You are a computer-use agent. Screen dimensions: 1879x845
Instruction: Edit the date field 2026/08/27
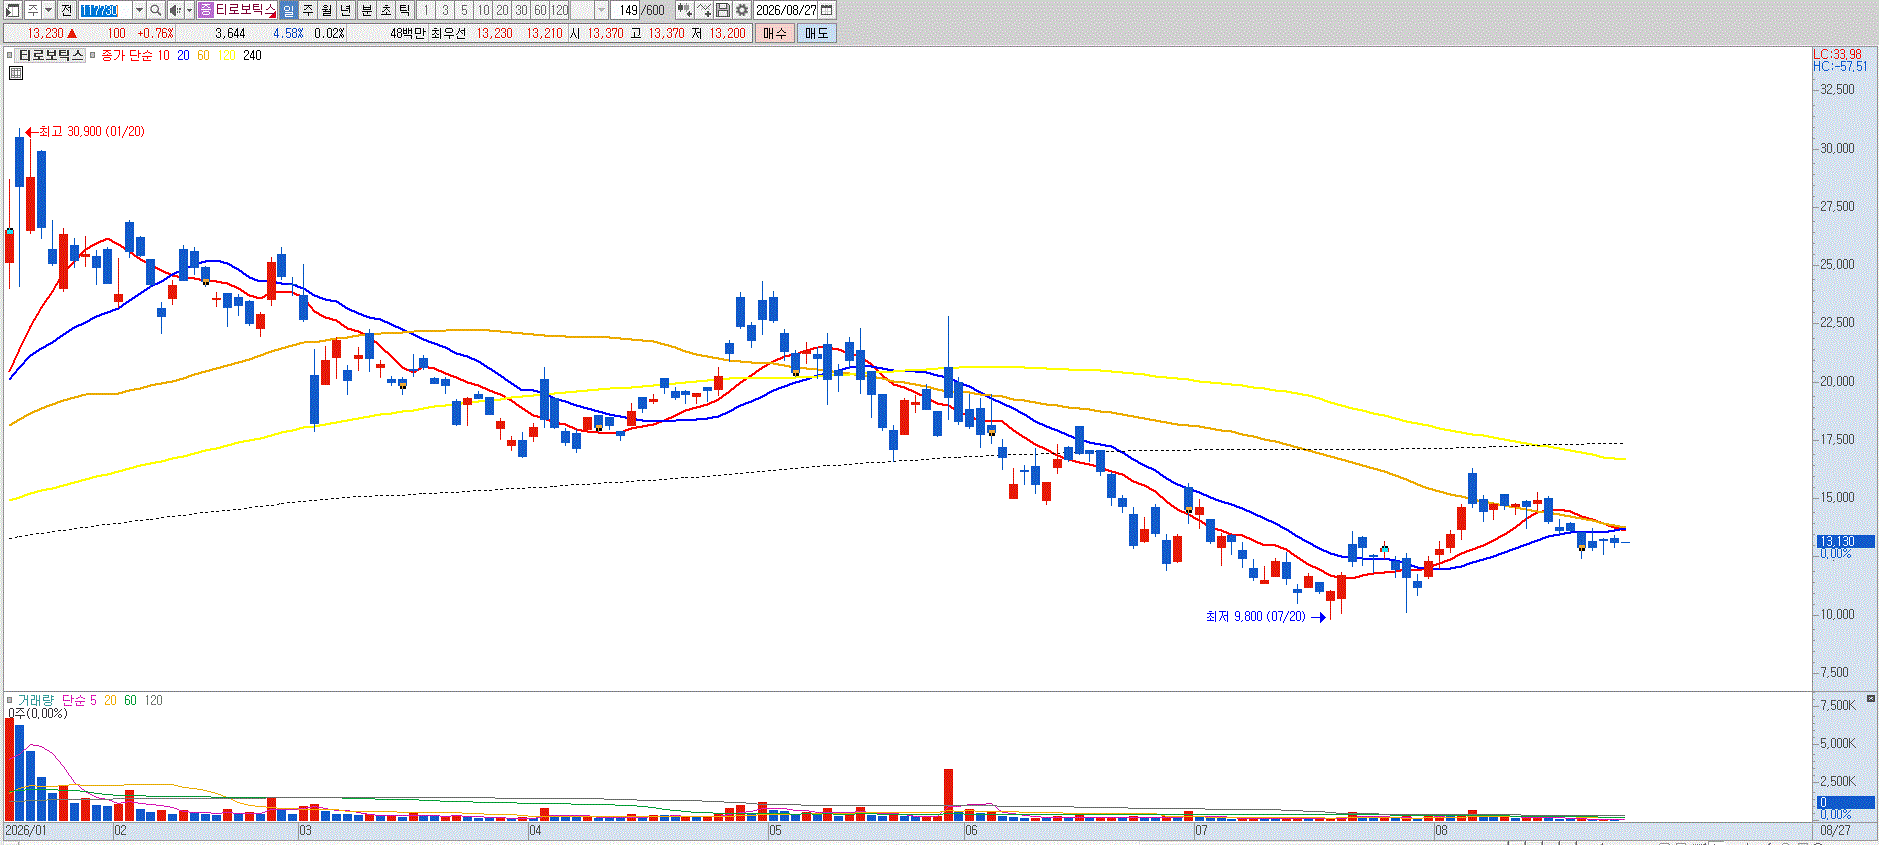[x=786, y=10]
